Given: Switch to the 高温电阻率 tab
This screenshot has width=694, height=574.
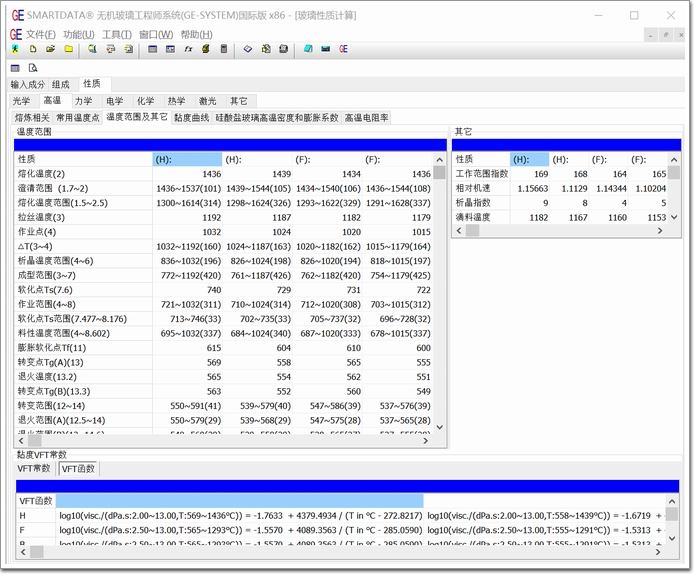Looking at the screenshot, I should [x=366, y=117].
